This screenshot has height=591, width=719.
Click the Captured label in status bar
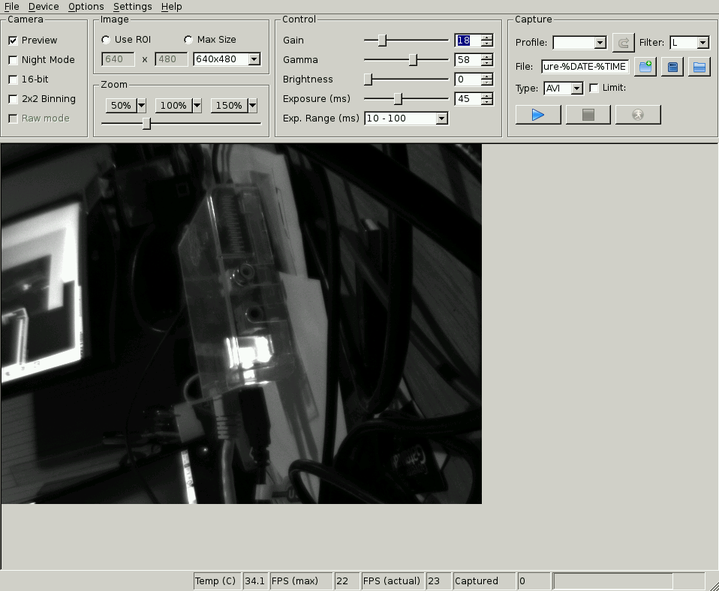[484, 581]
